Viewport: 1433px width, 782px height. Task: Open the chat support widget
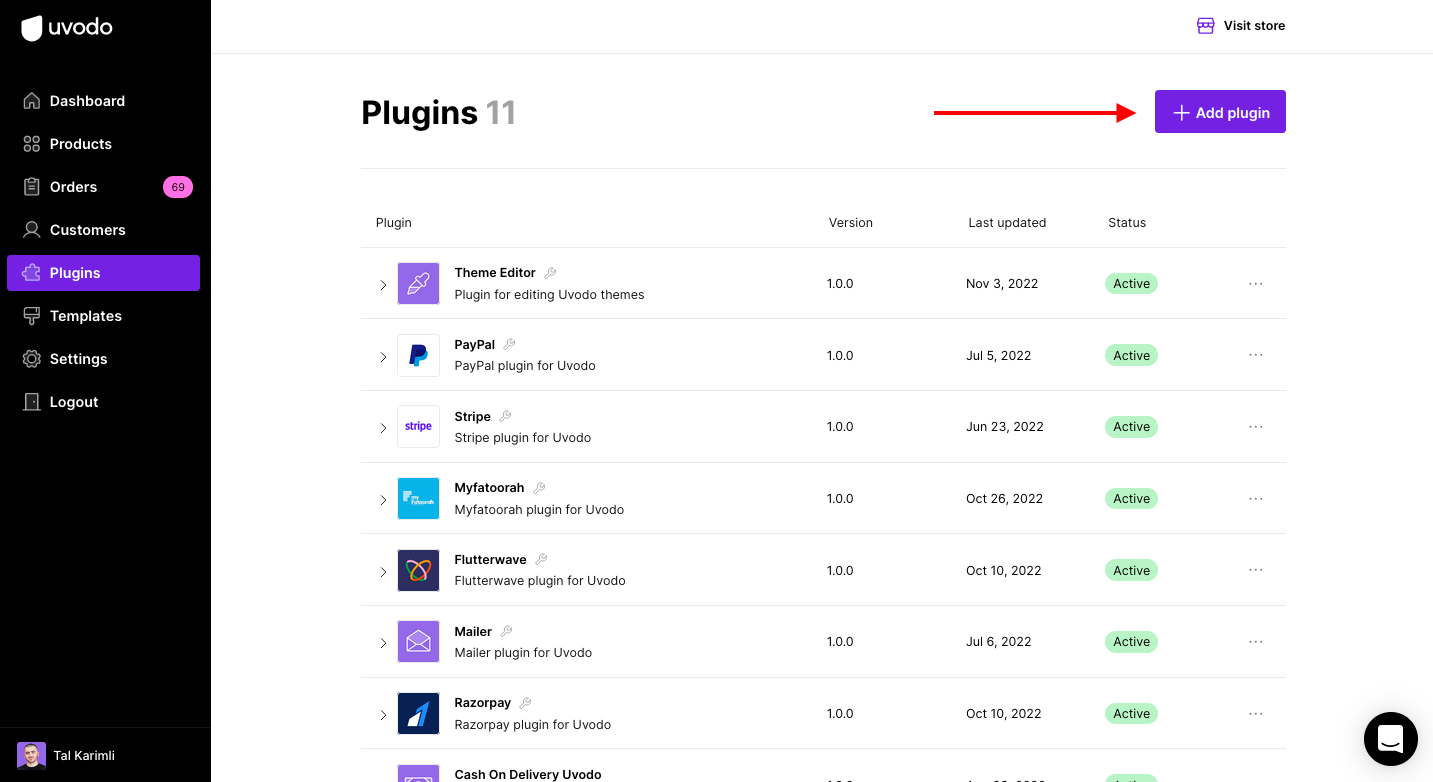[1391, 739]
